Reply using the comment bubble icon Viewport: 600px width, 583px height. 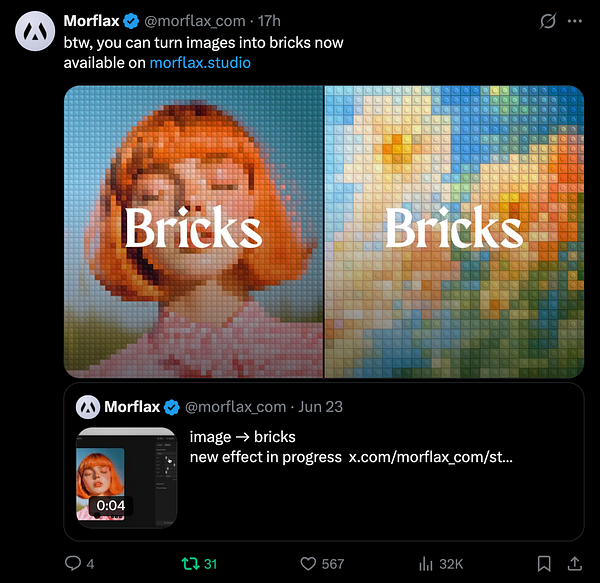[x=73, y=563]
